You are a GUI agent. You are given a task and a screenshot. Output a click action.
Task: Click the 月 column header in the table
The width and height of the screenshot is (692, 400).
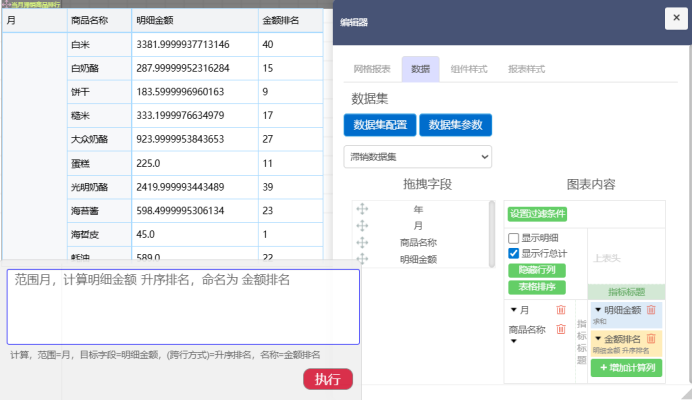point(34,20)
